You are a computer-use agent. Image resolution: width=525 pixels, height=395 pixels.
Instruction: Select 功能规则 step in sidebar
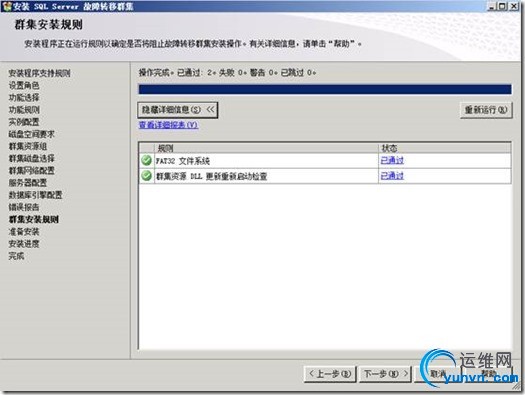tap(24, 110)
